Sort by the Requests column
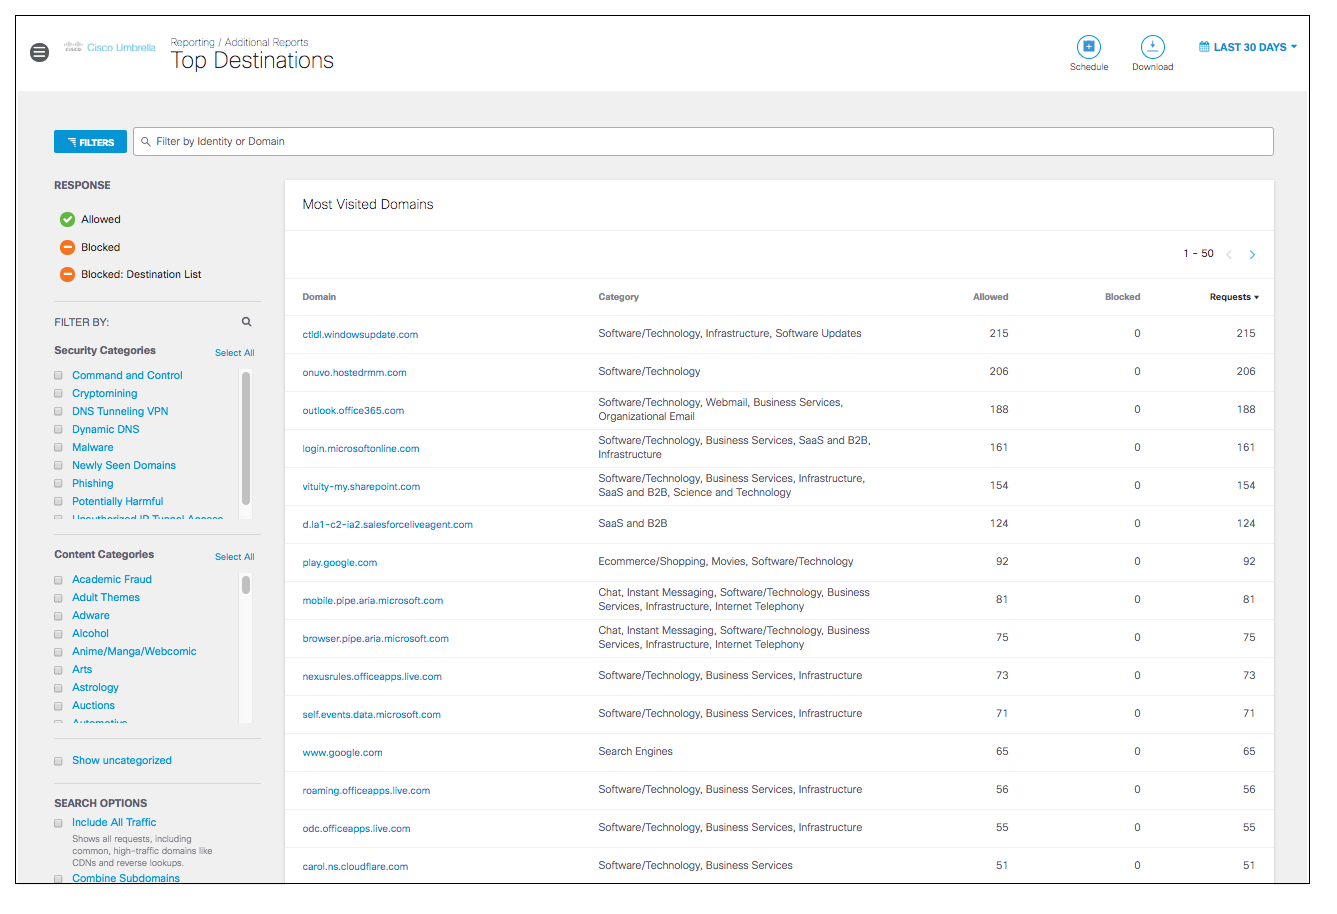Image resolution: width=1337 pixels, height=914 pixels. 1234,297
